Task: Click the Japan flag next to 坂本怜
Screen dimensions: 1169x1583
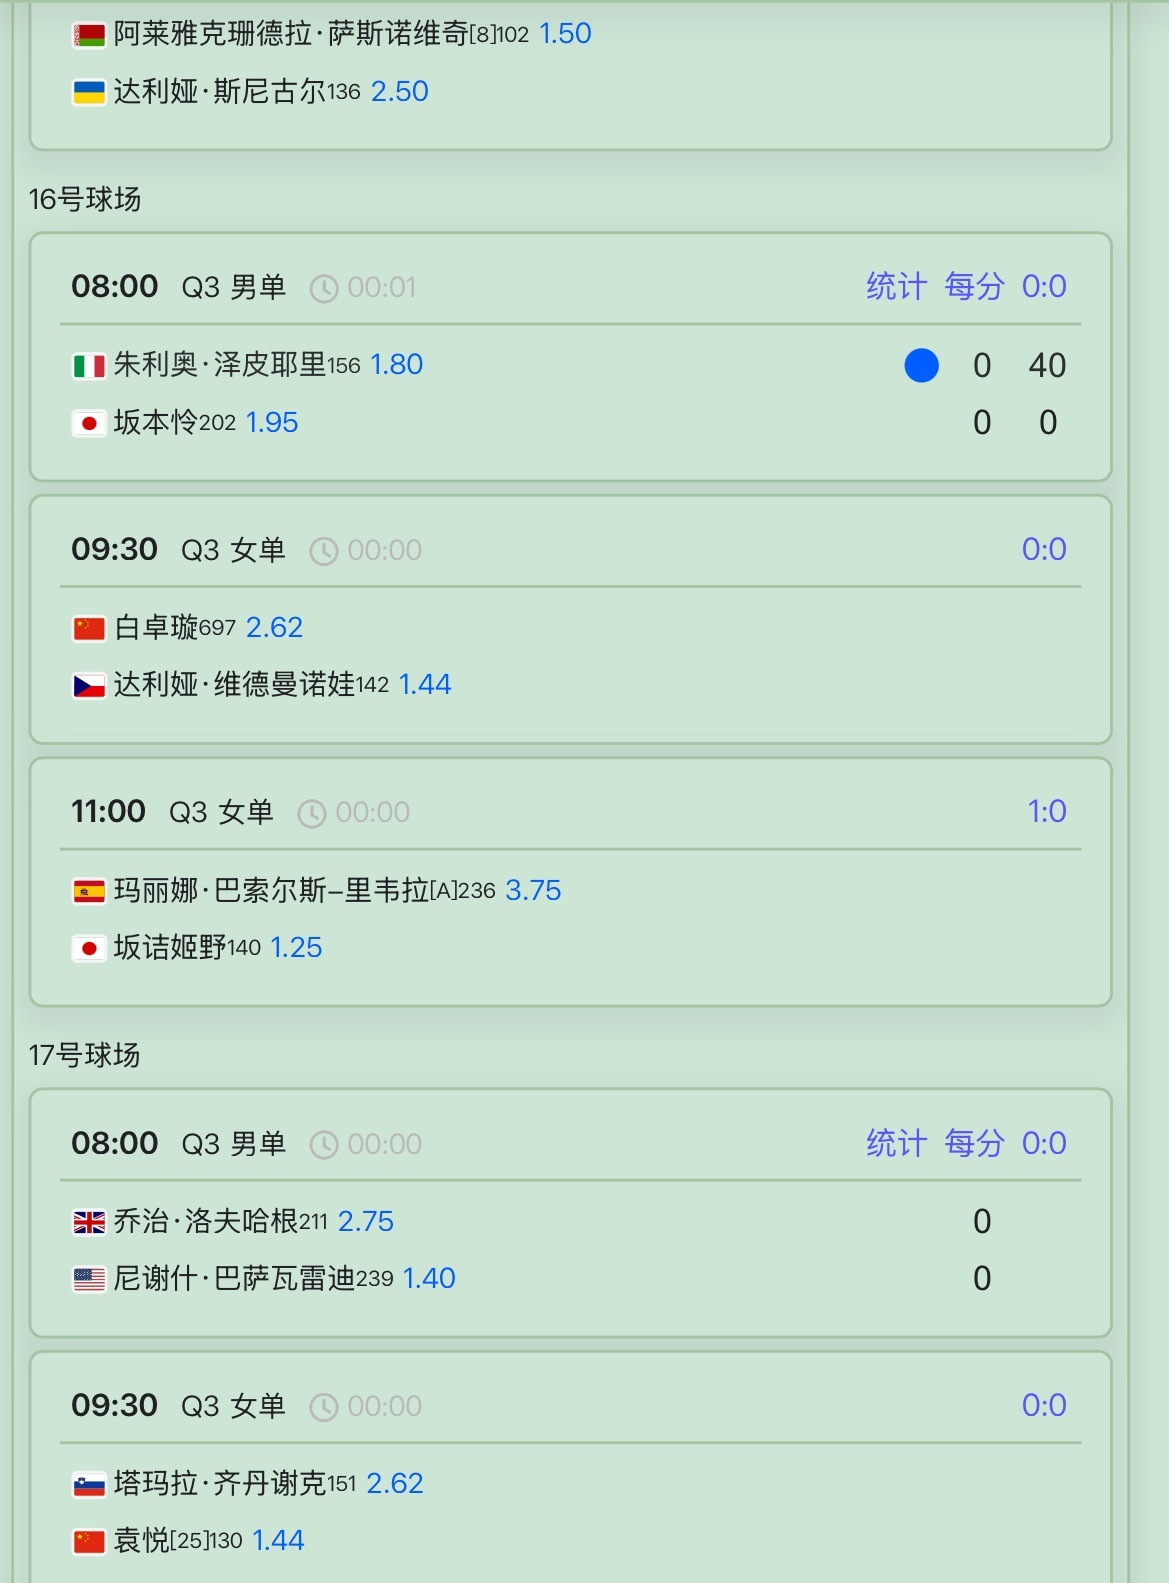Action: click(x=89, y=423)
